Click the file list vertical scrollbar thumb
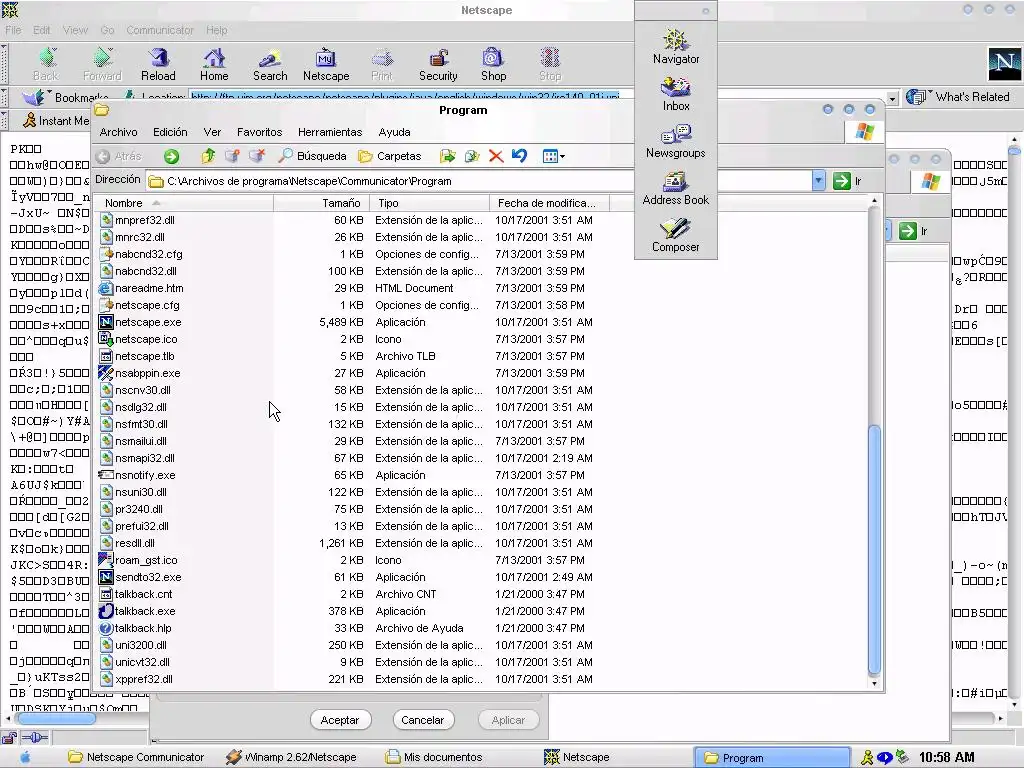 coord(874,549)
